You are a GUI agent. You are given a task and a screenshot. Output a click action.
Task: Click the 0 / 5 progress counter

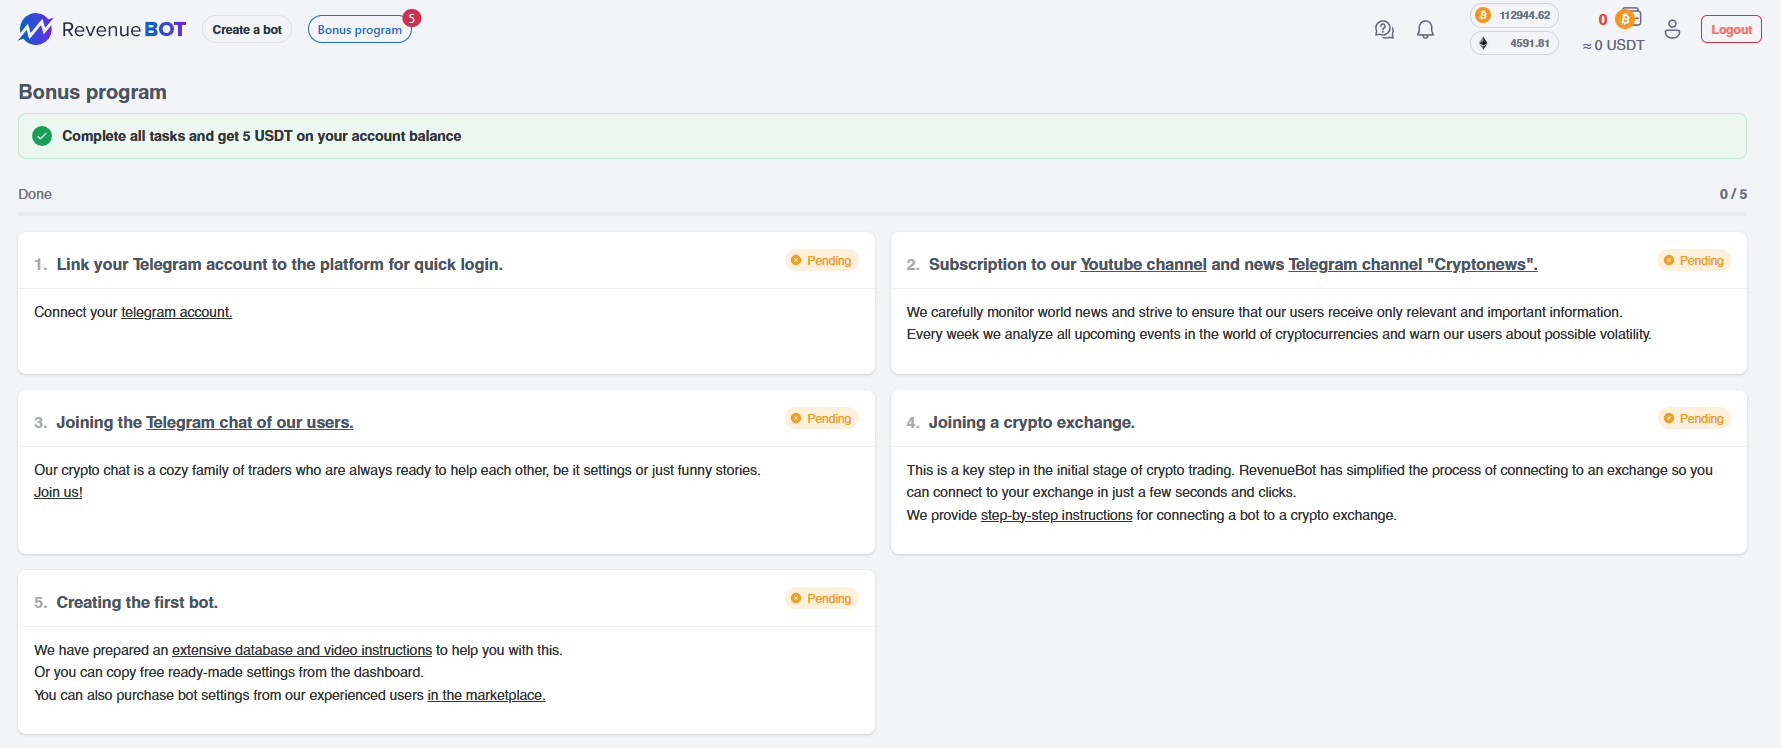(x=1733, y=194)
